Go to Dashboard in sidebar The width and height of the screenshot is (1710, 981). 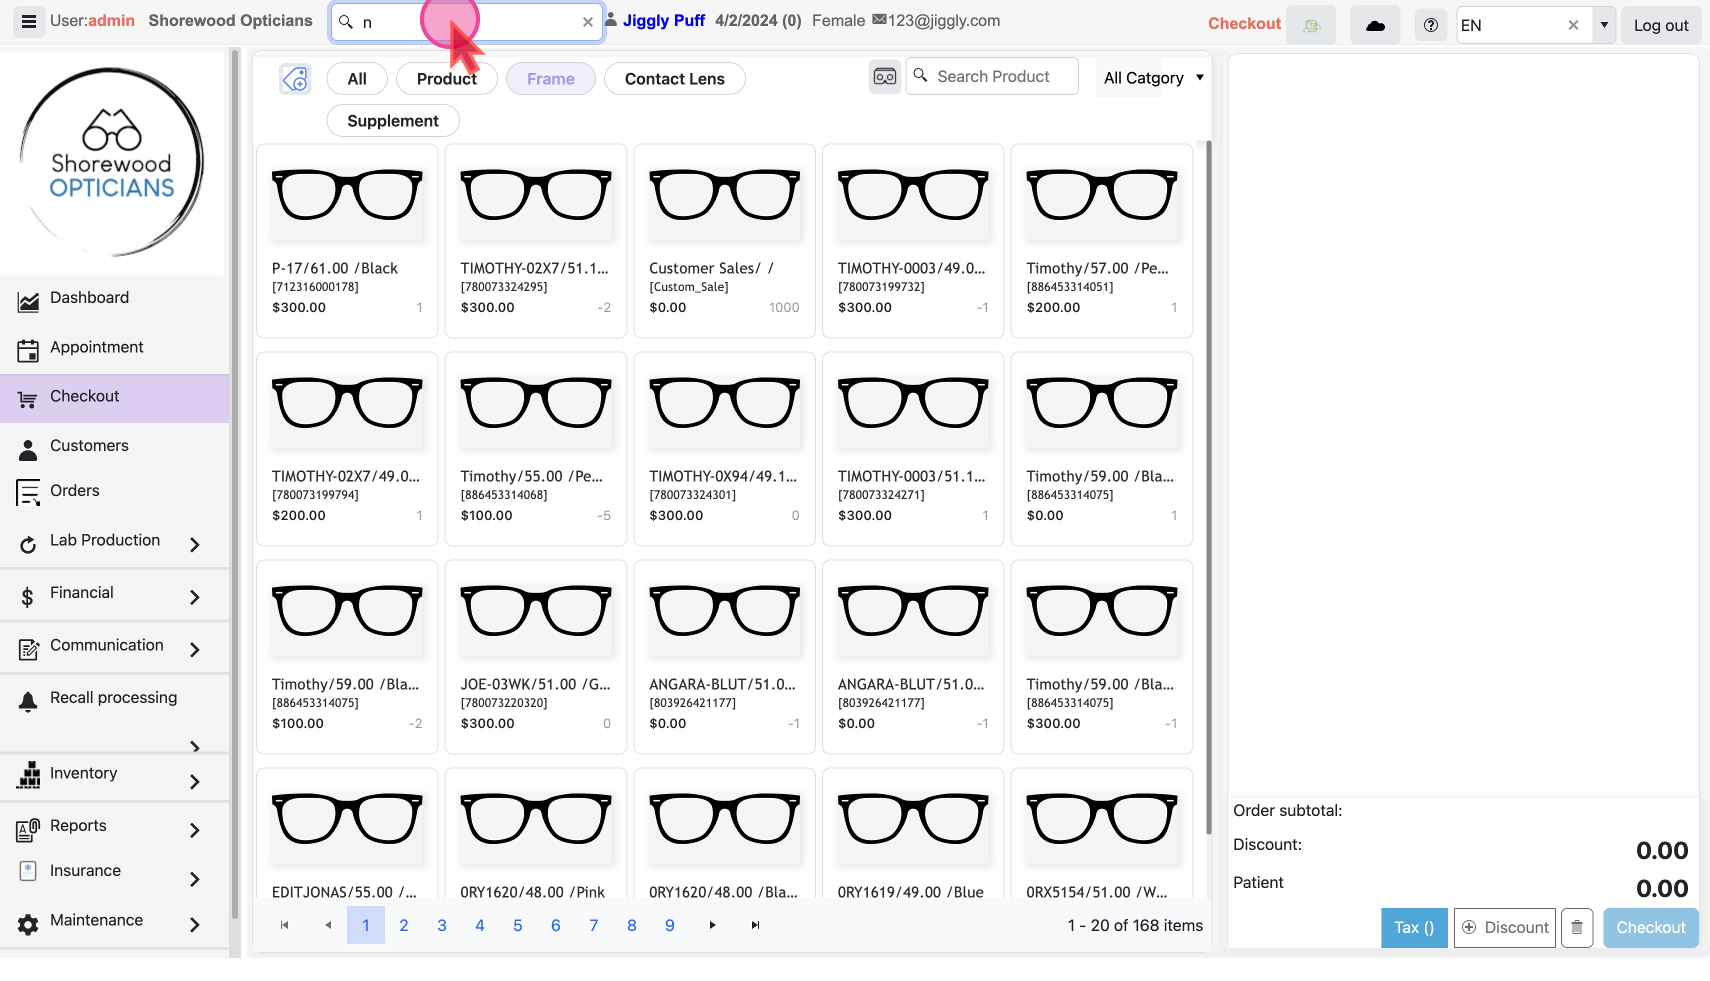[89, 298]
